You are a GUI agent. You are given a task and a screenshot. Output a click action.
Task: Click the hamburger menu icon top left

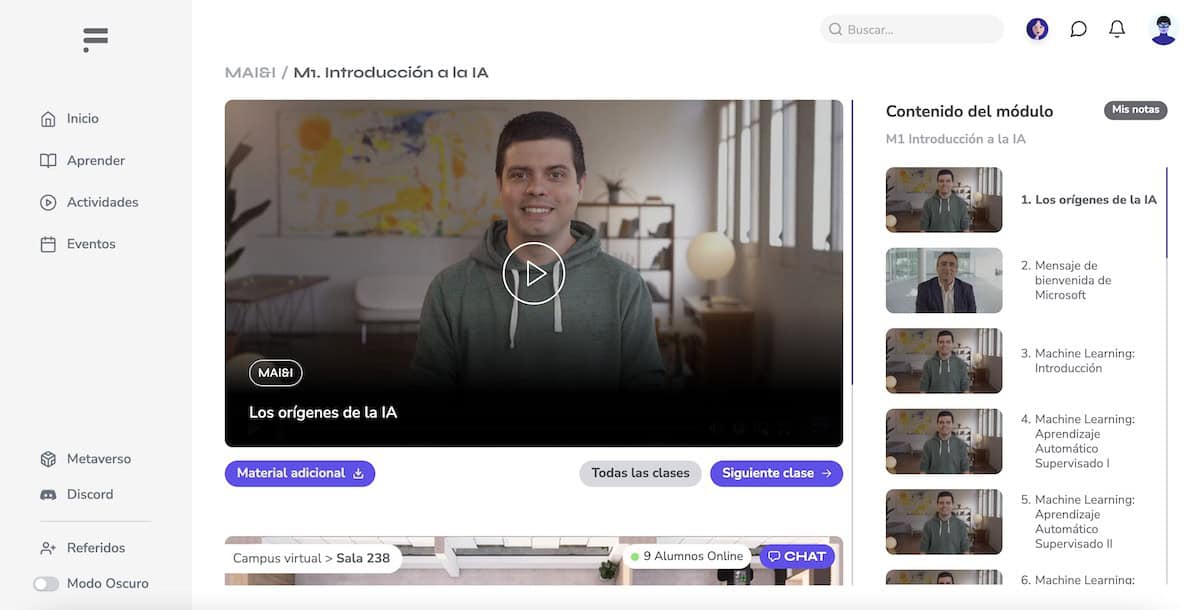[x=94, y=39]
